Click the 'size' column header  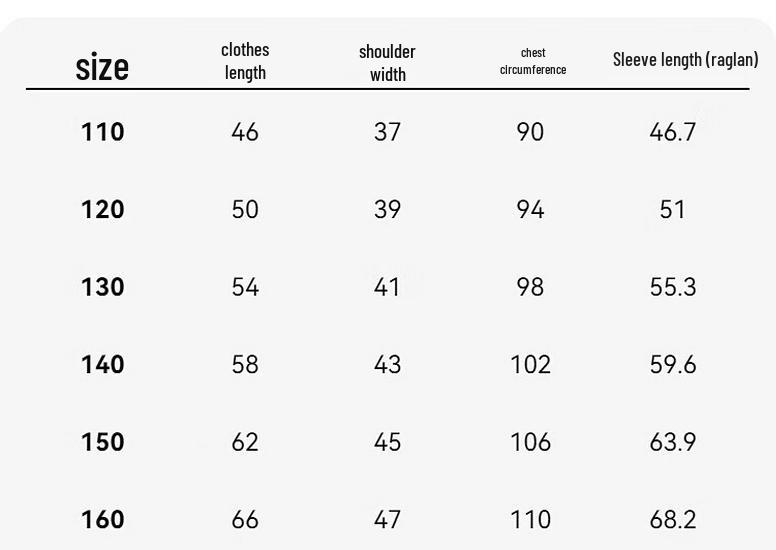tap(102, 67)
